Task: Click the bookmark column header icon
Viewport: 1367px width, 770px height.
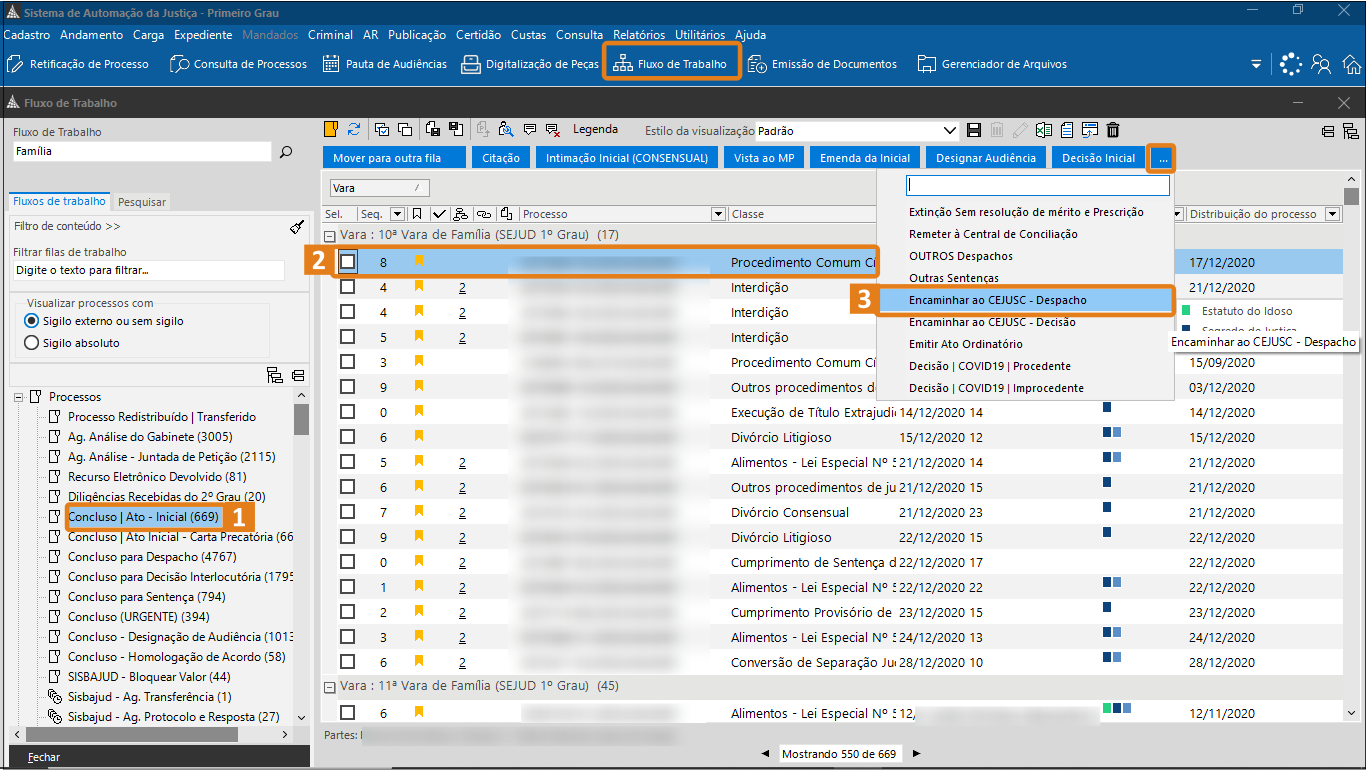Action: coord(417,214)
